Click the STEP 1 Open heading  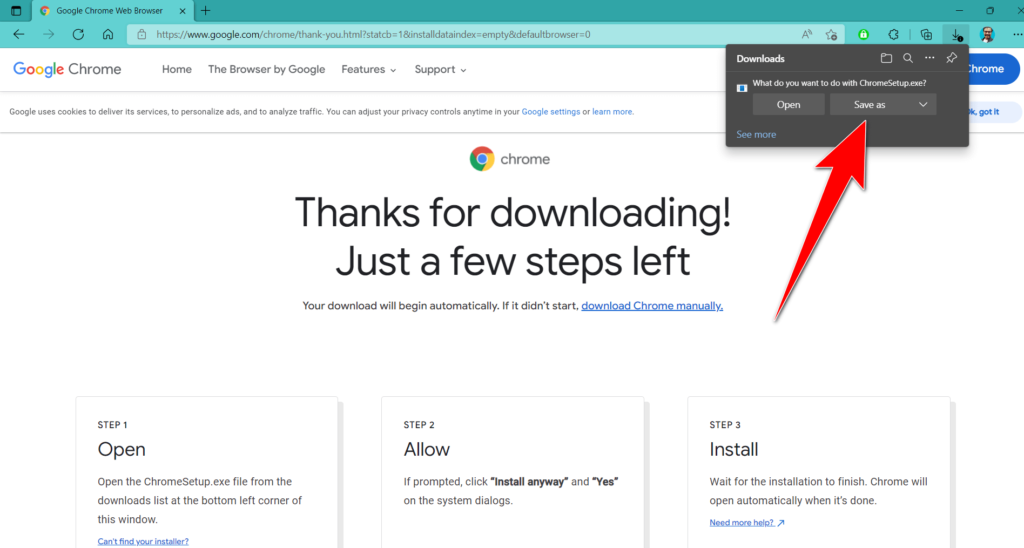coord(121,449)
